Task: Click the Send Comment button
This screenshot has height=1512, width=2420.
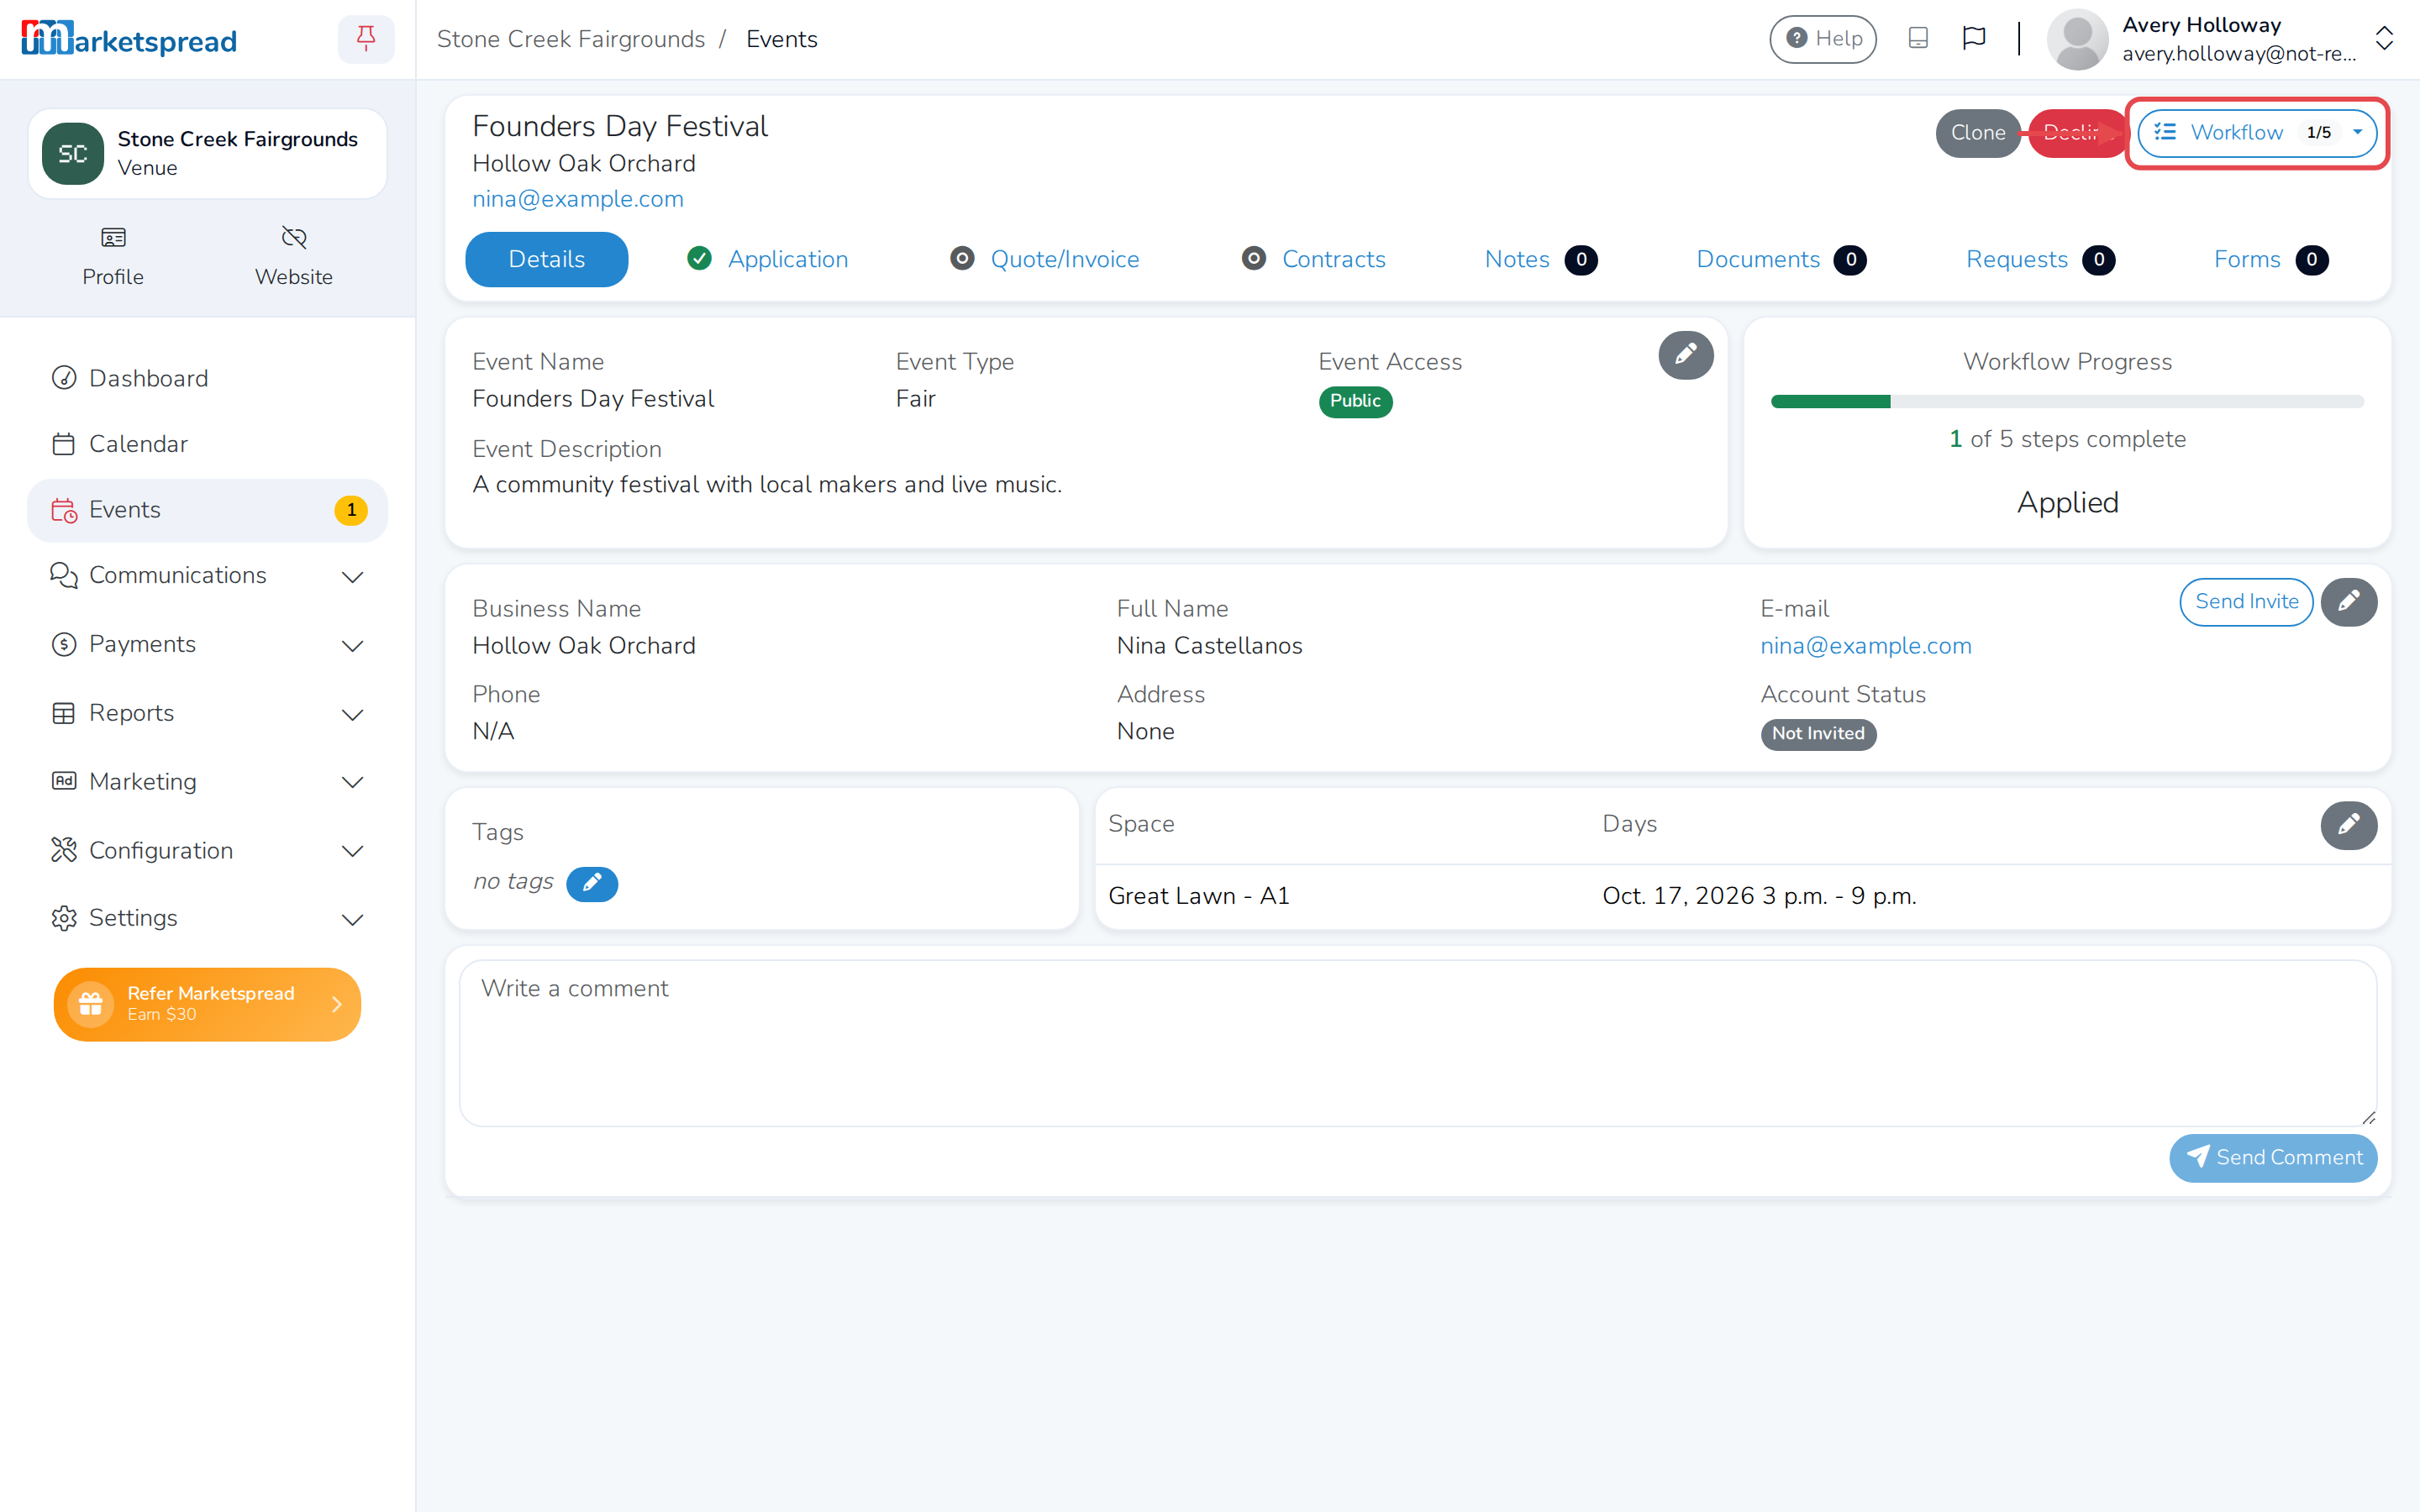Action: point(2273,1158)
